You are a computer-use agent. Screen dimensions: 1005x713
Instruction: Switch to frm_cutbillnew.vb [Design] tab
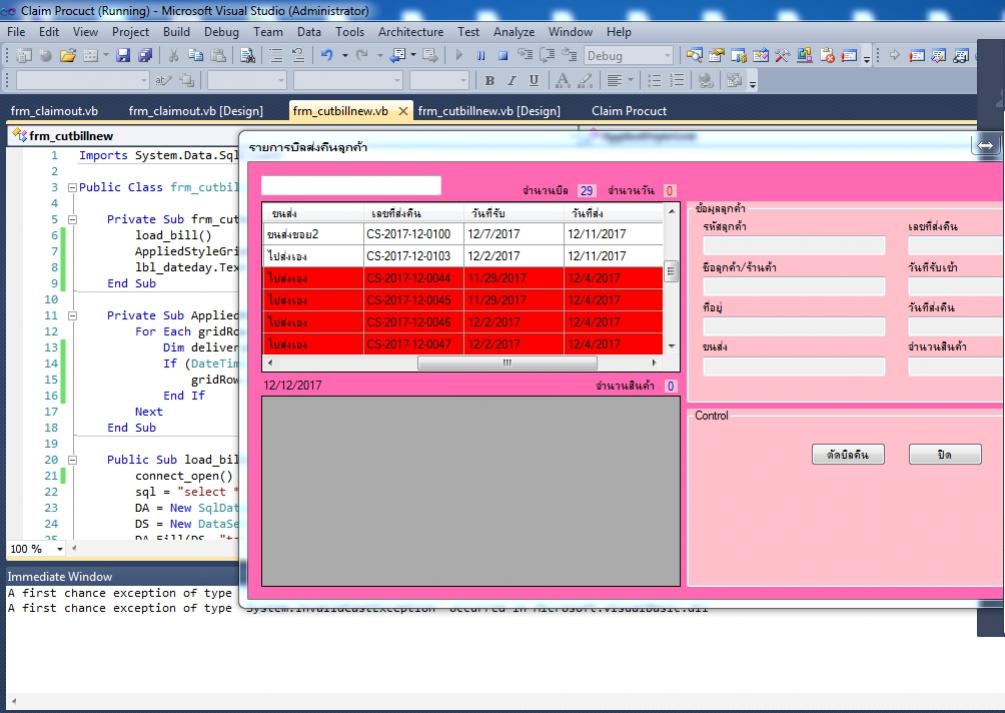(489, 111)
